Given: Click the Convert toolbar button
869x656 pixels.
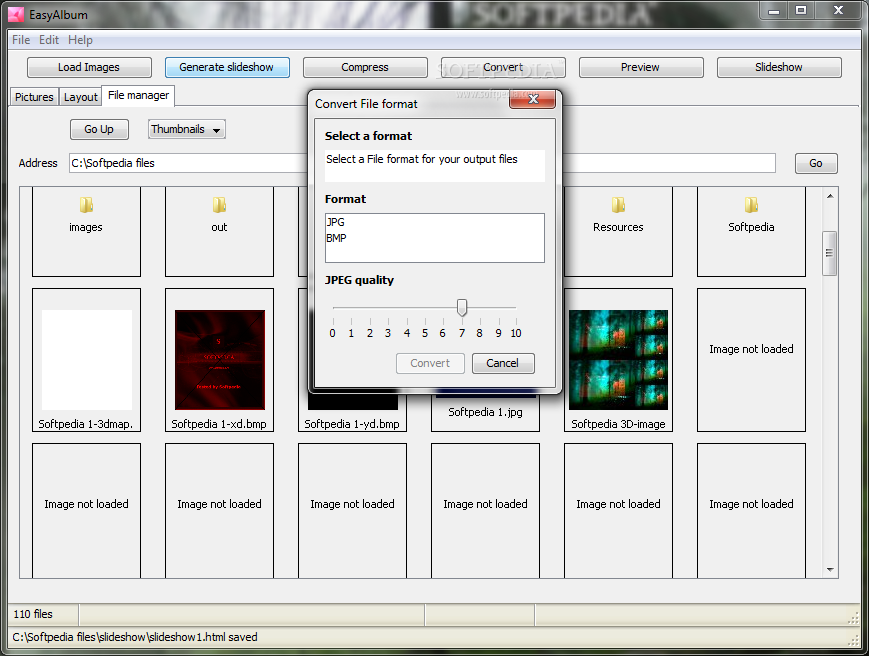Looking at the screenshot, I should tap(503, 67).
